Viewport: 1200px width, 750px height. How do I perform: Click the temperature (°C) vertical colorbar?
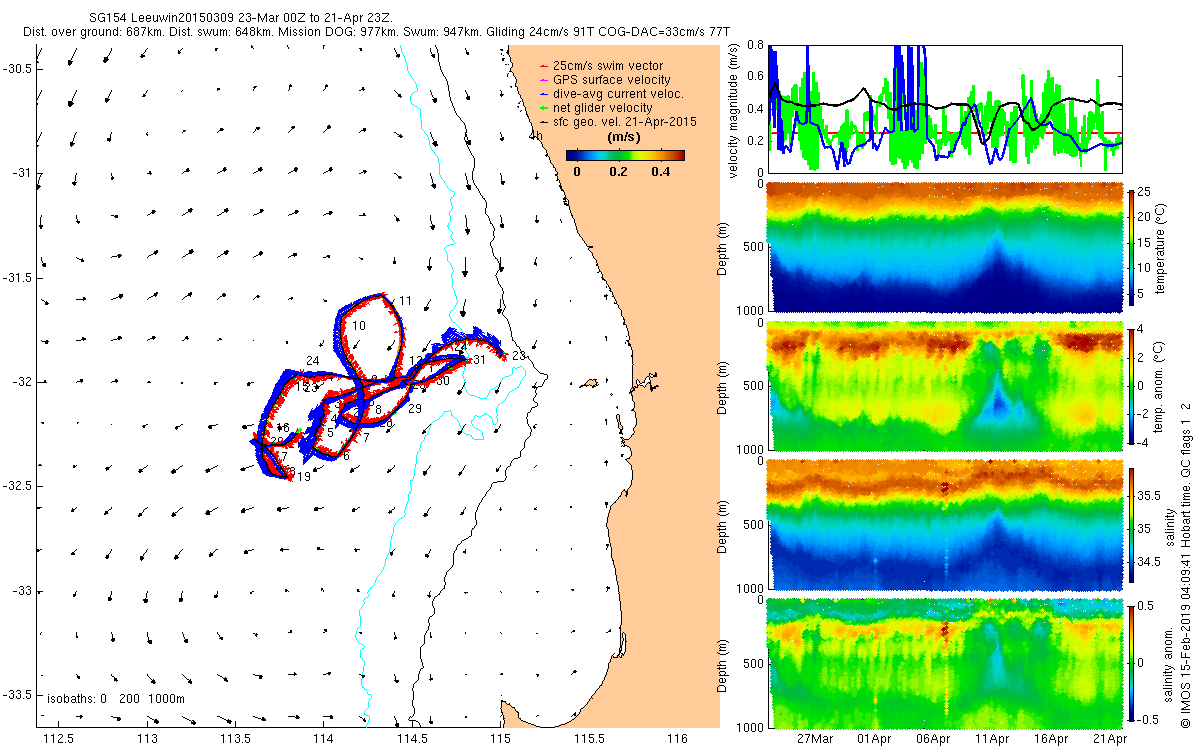[x=1131, y=248]
